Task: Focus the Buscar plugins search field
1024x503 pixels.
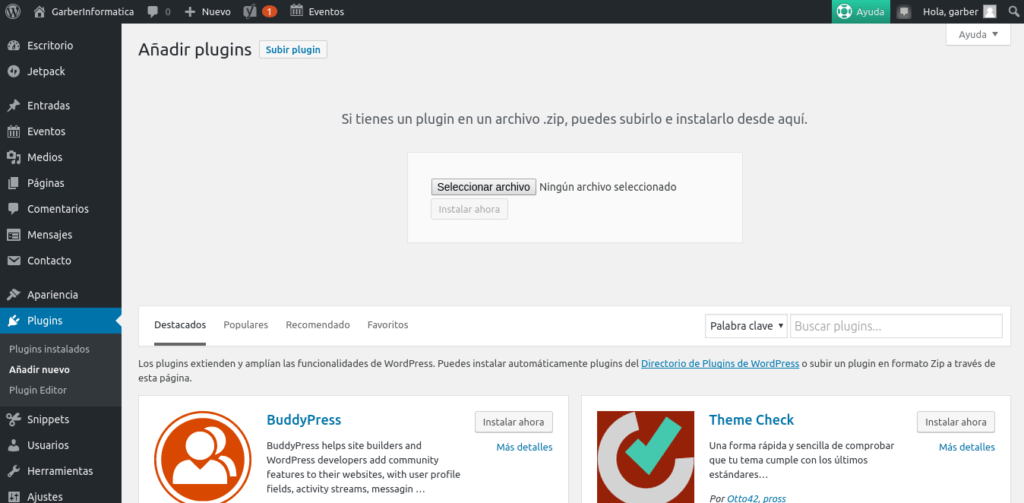Action: [896, 326]
